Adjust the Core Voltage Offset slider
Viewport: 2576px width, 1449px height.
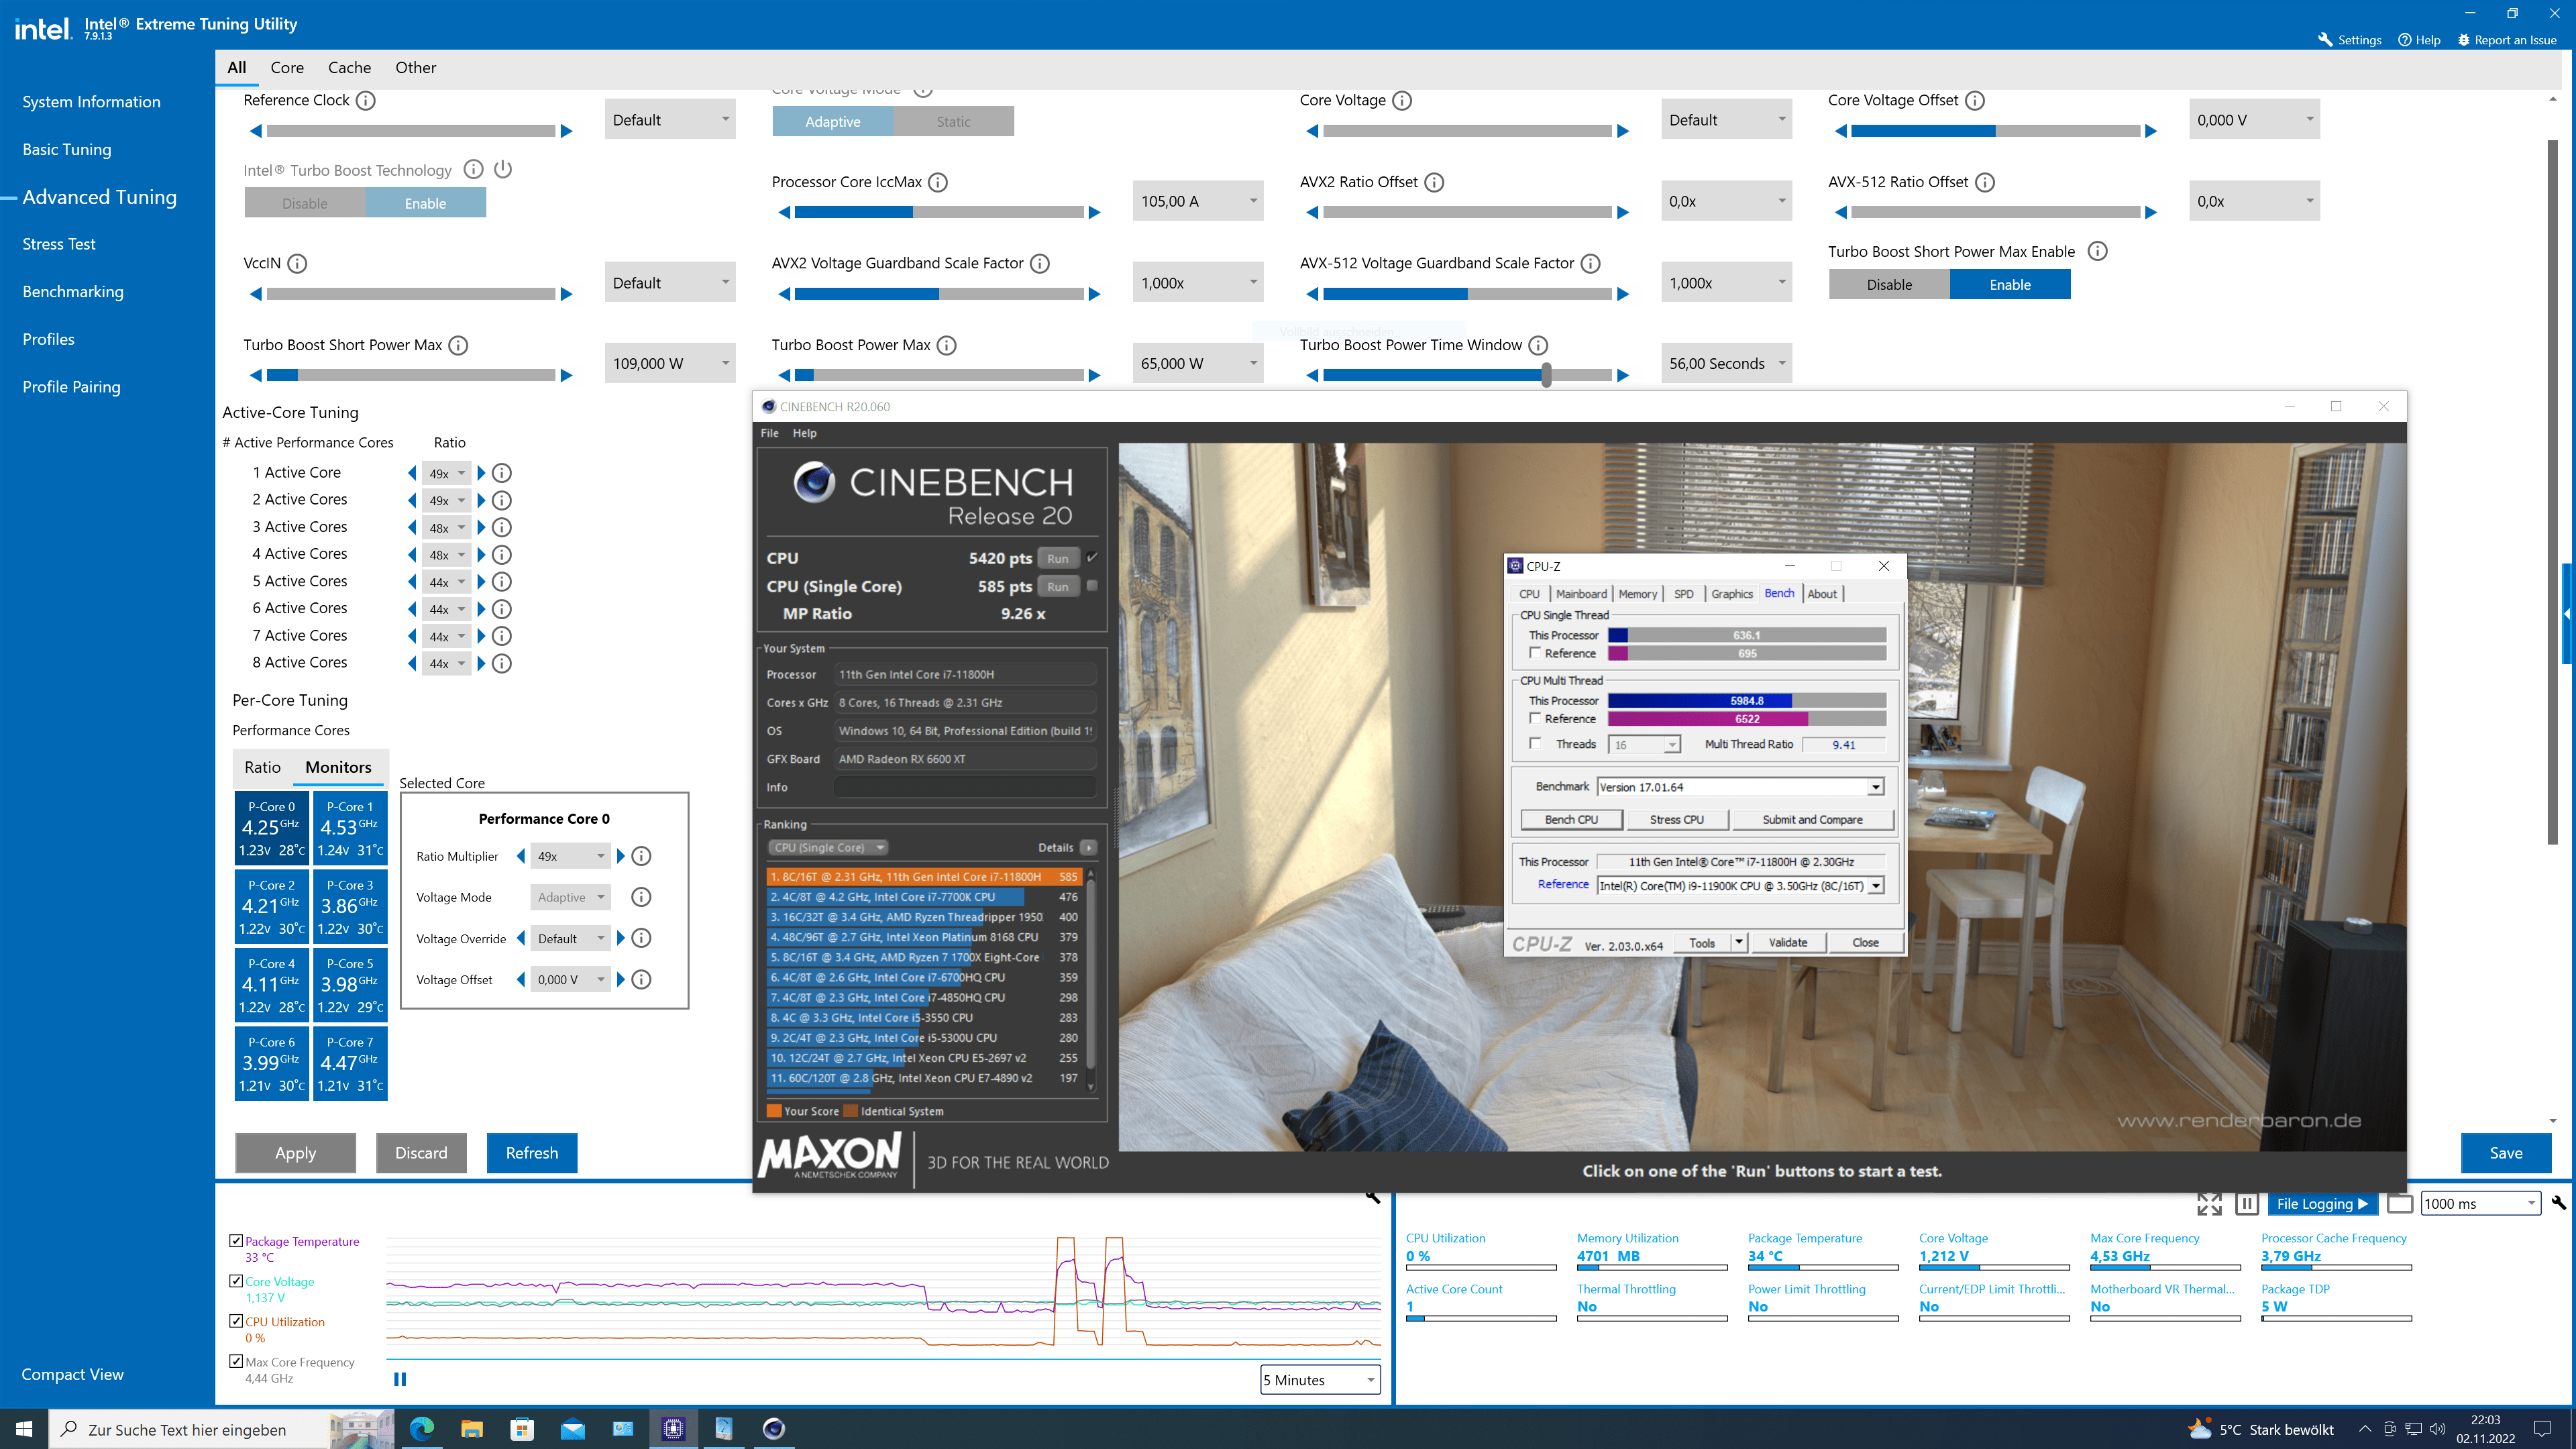[x=1995, y=131]
